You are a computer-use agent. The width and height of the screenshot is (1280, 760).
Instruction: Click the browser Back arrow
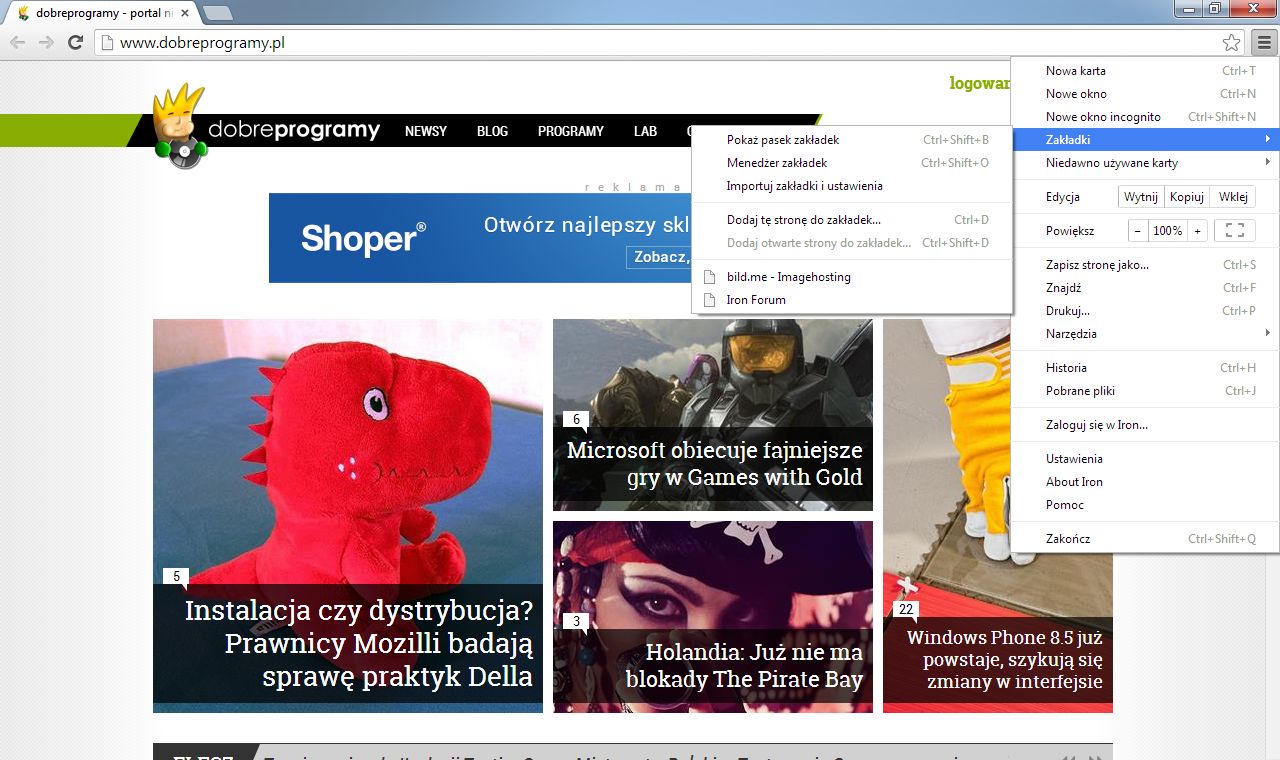[x=17, y=42]
